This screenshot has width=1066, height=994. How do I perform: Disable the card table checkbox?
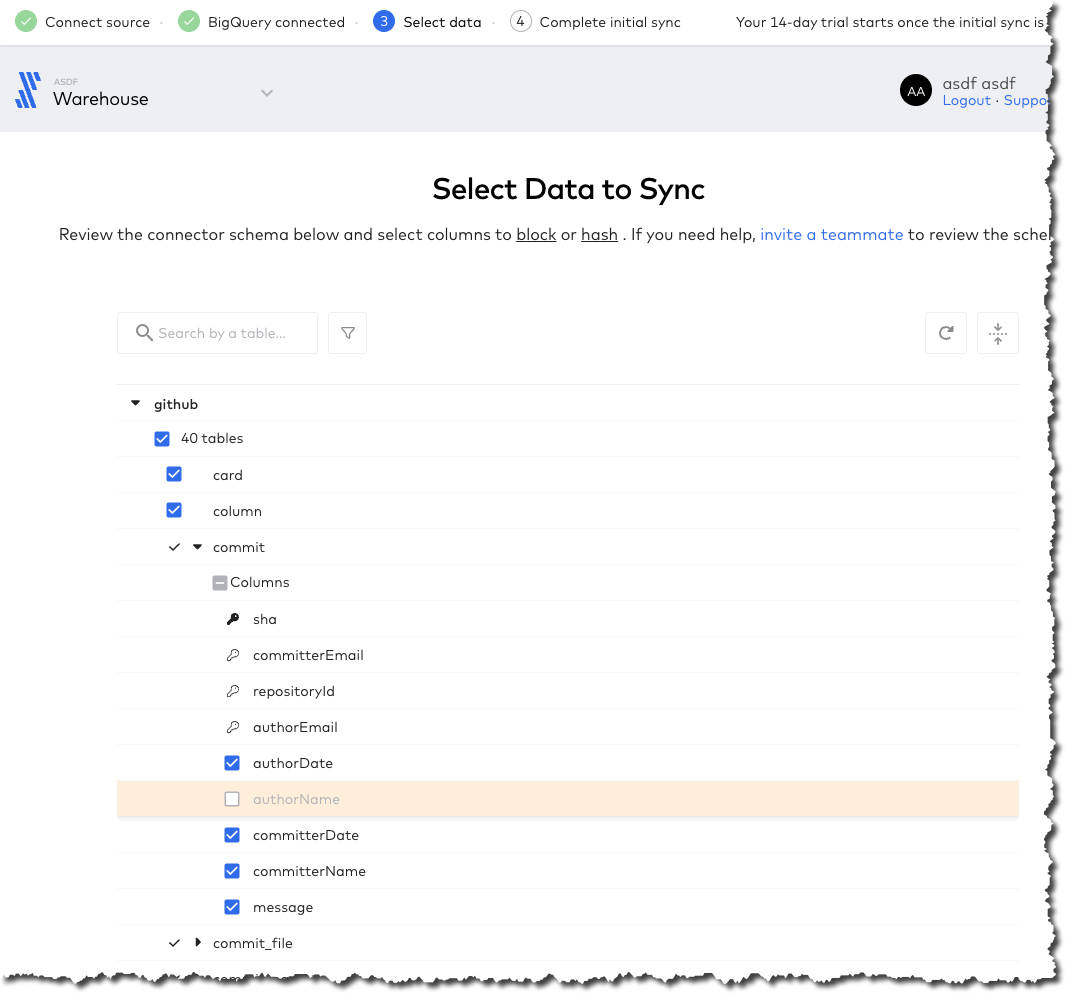174,474
